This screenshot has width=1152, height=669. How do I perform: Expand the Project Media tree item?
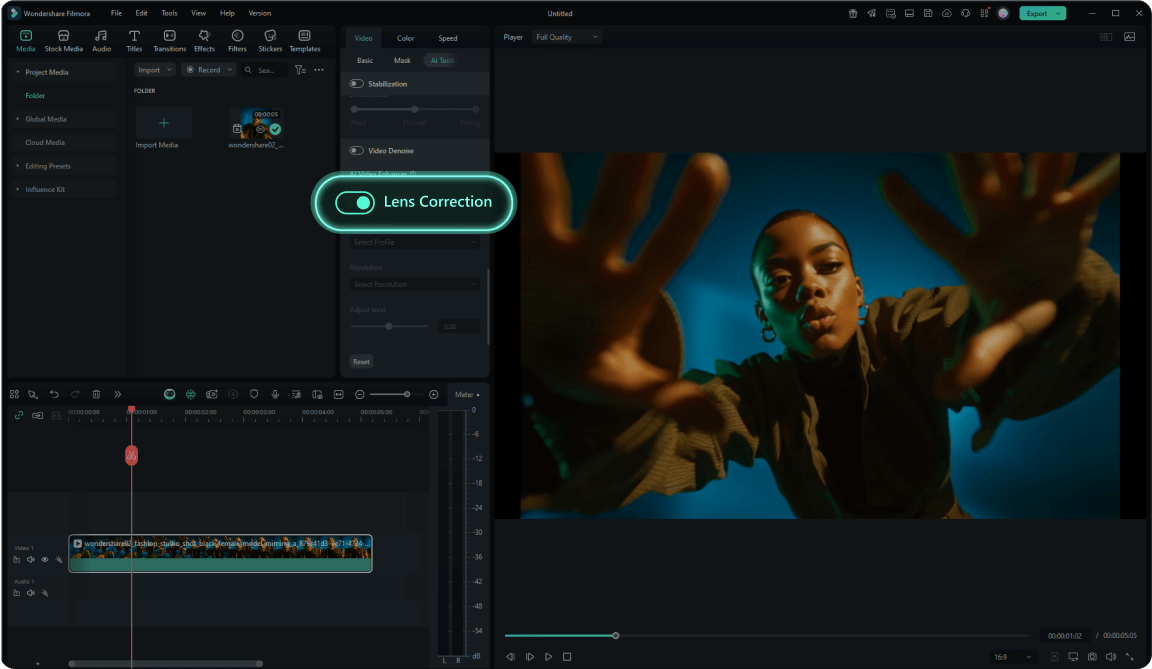click(18, 72)
